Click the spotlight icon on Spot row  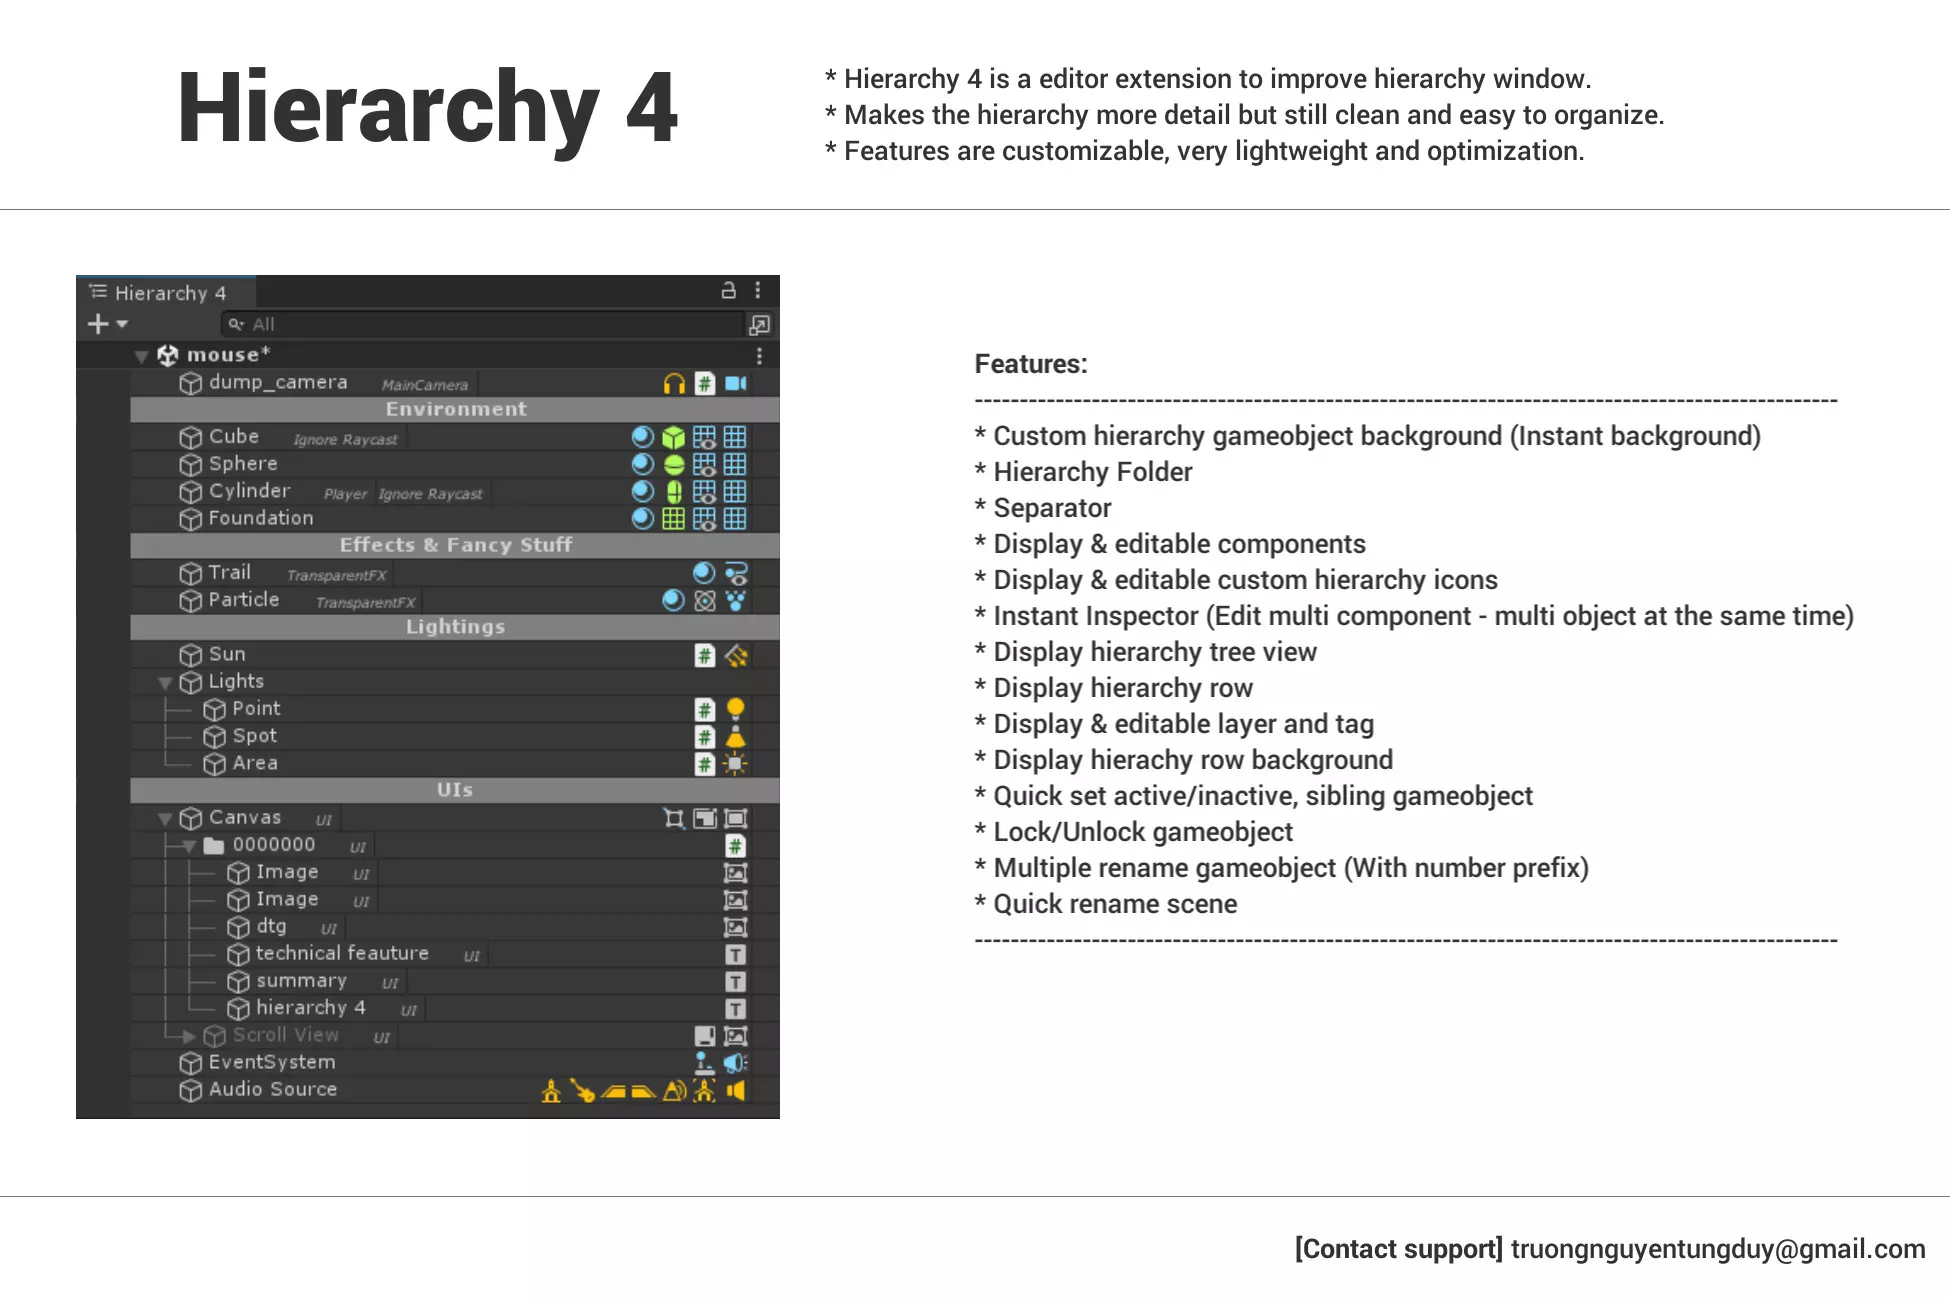tap(736, 737)
